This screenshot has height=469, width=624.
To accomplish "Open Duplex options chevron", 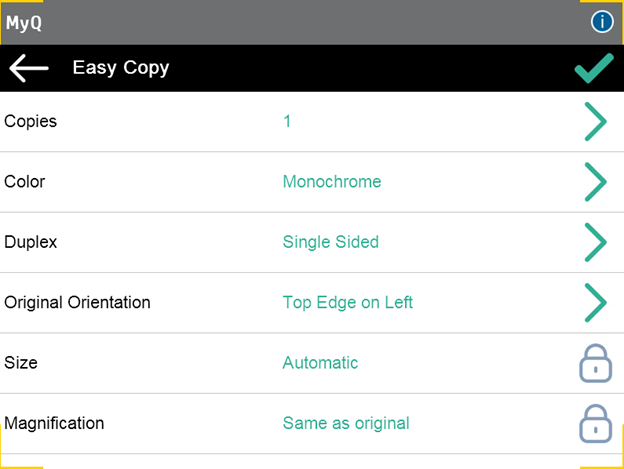I will [x=594, y=242].
